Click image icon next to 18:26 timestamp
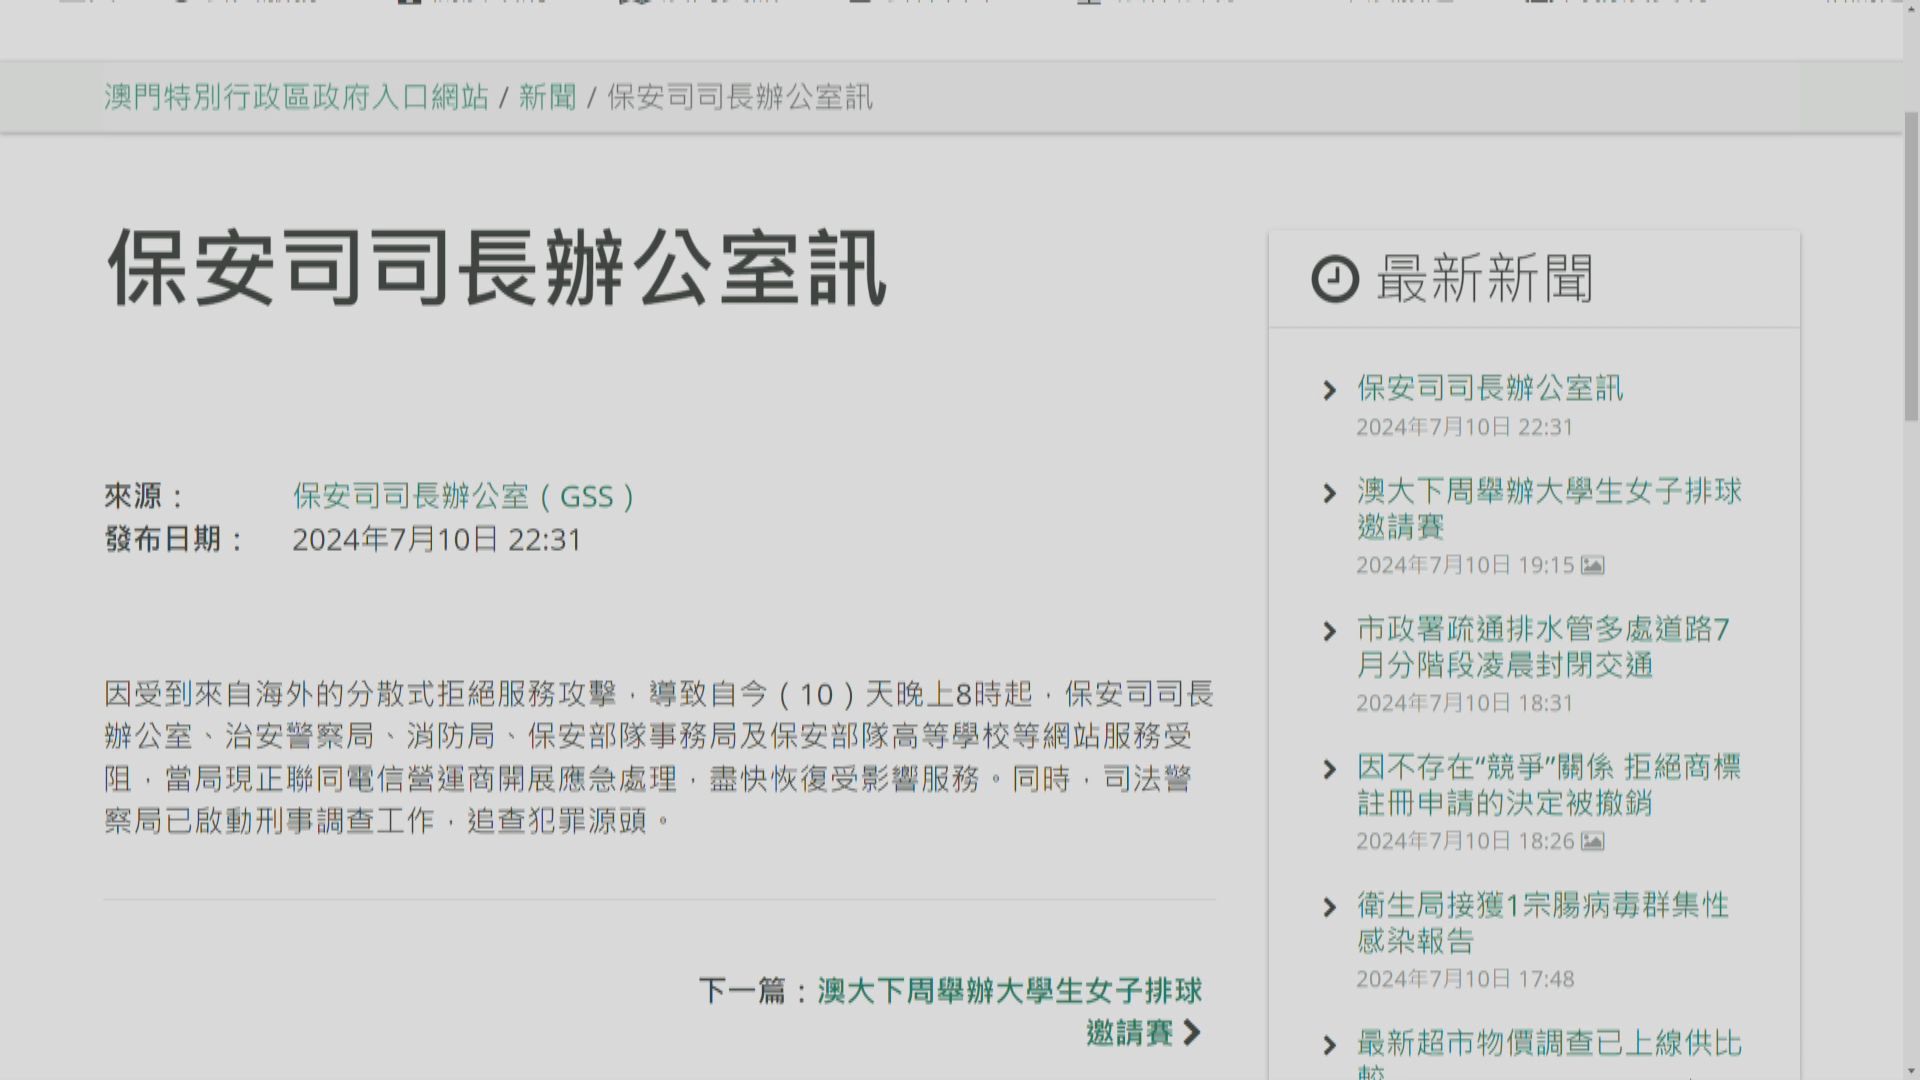Viewport: 1920px width, 1080px height. pos(1593,841)
